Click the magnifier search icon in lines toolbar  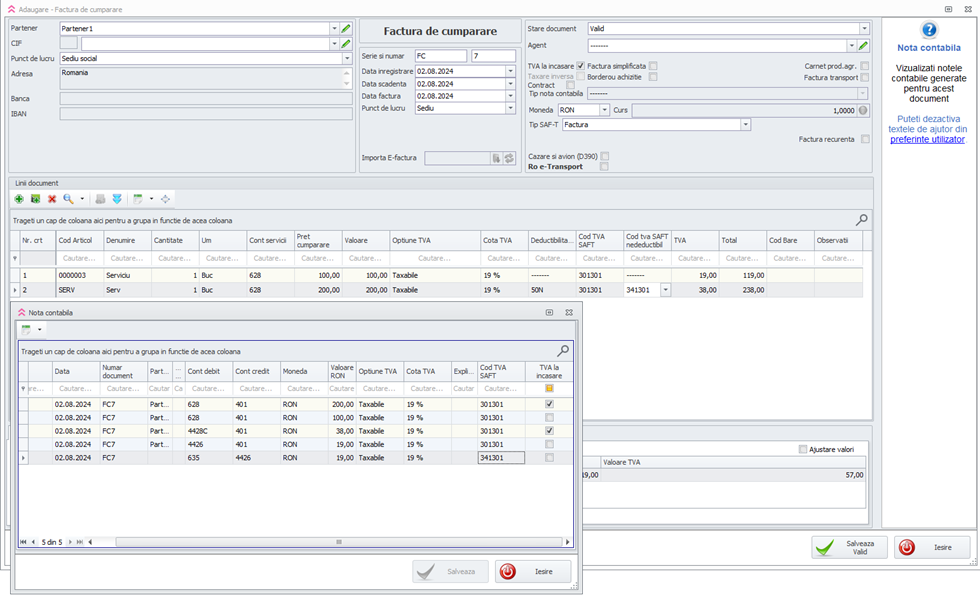point(68,199)
